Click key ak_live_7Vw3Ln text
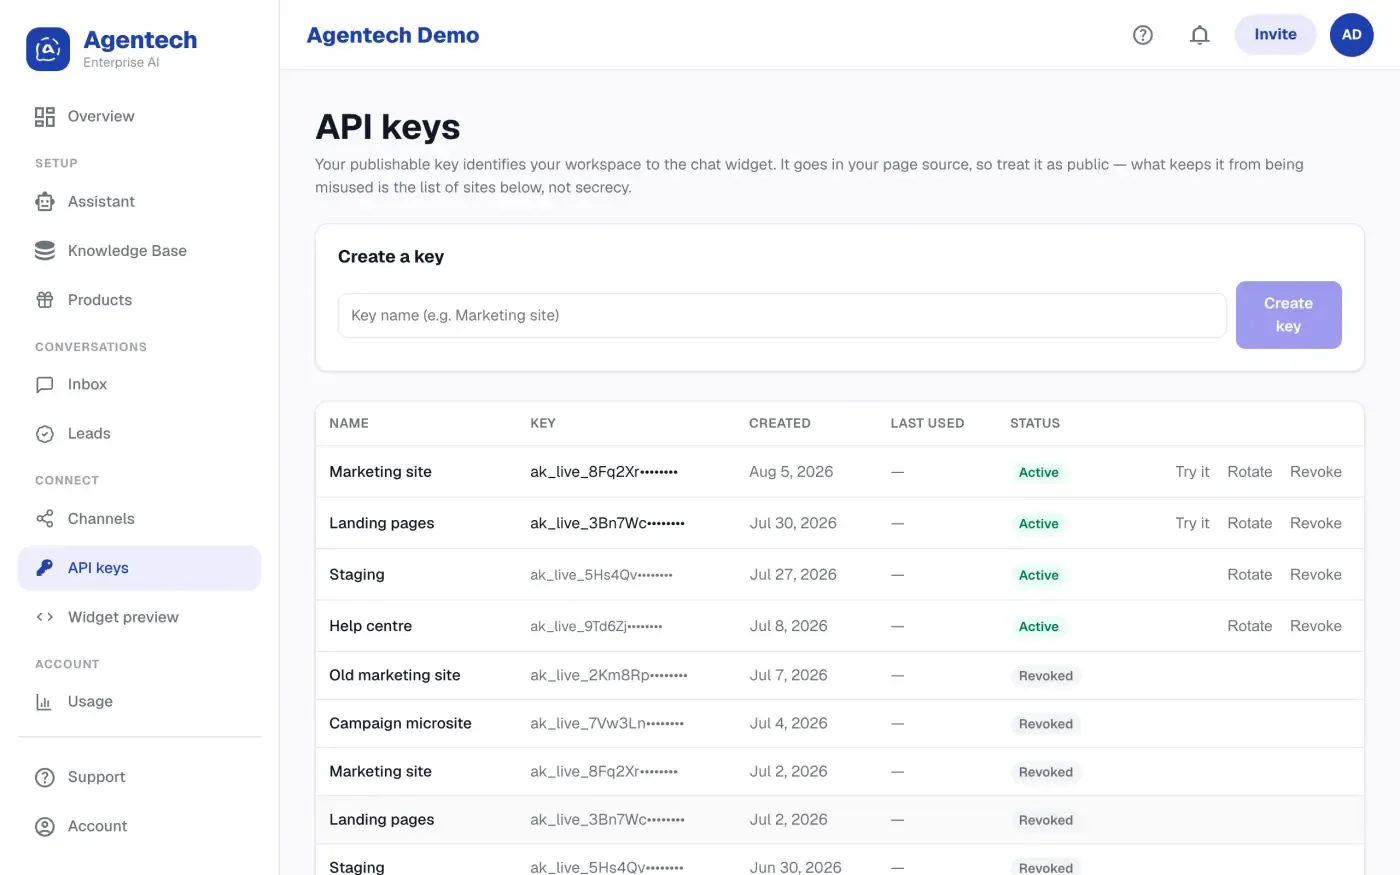 (607, 723)
